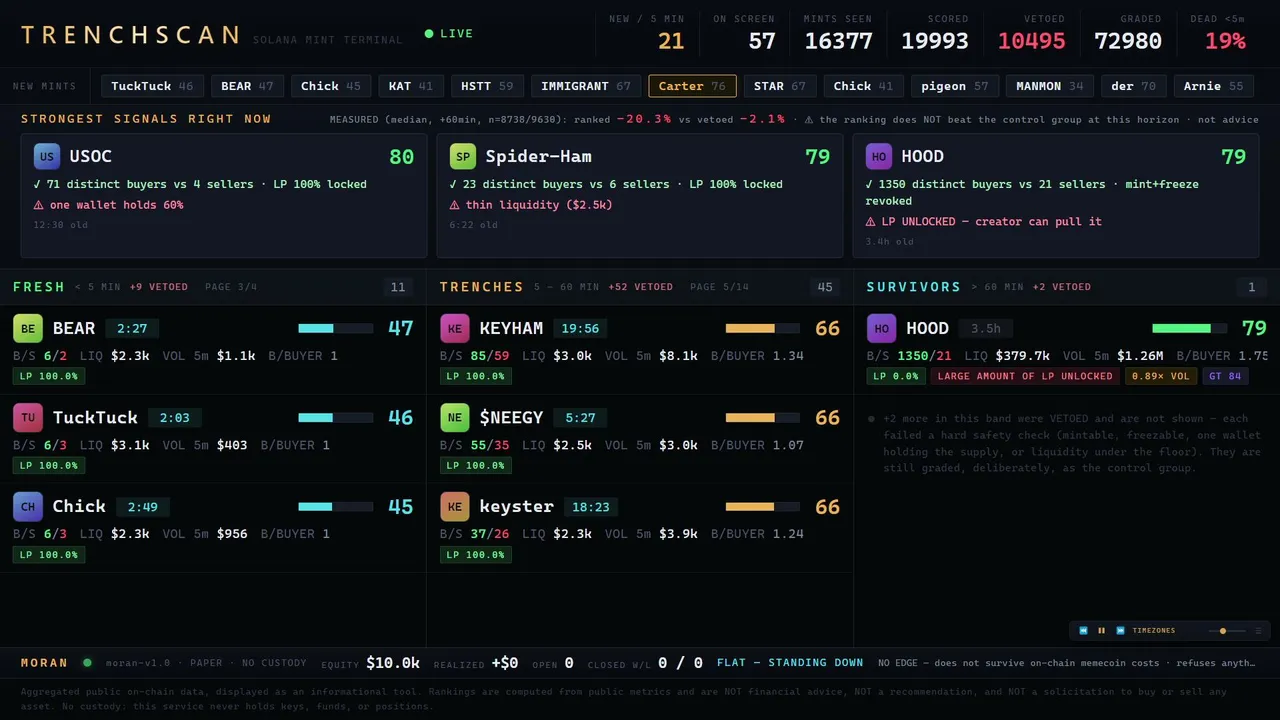Open the player's menu lines icon

pos(1258,631)
